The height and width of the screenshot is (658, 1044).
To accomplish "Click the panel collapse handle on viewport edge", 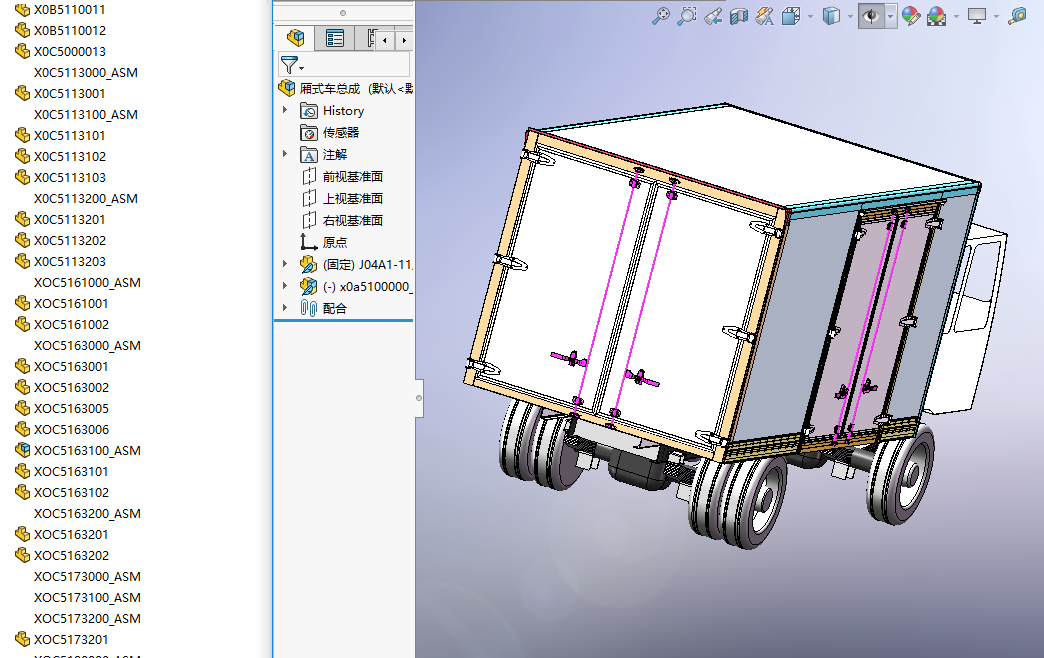I will (419, 398).
